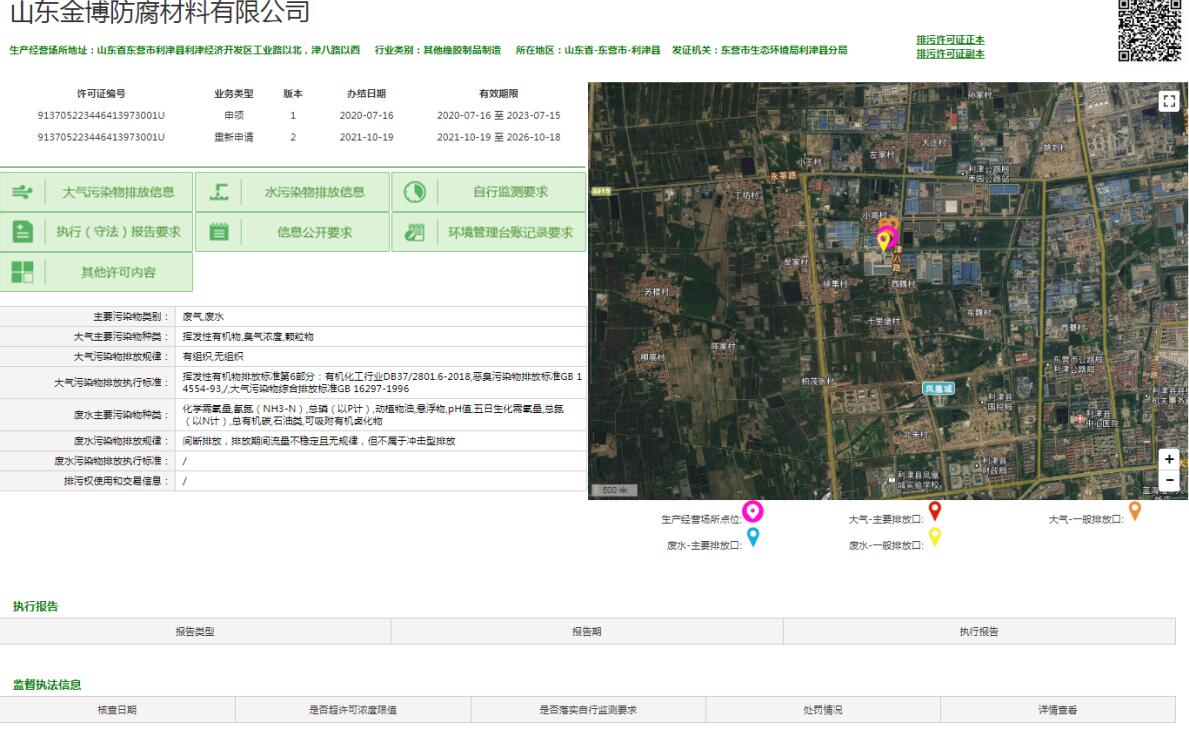The height and width of the screenshot is (745, 1189).
Task: Click the 主要污染物类别 value 废气,废水
Action: tap(203, 316)
